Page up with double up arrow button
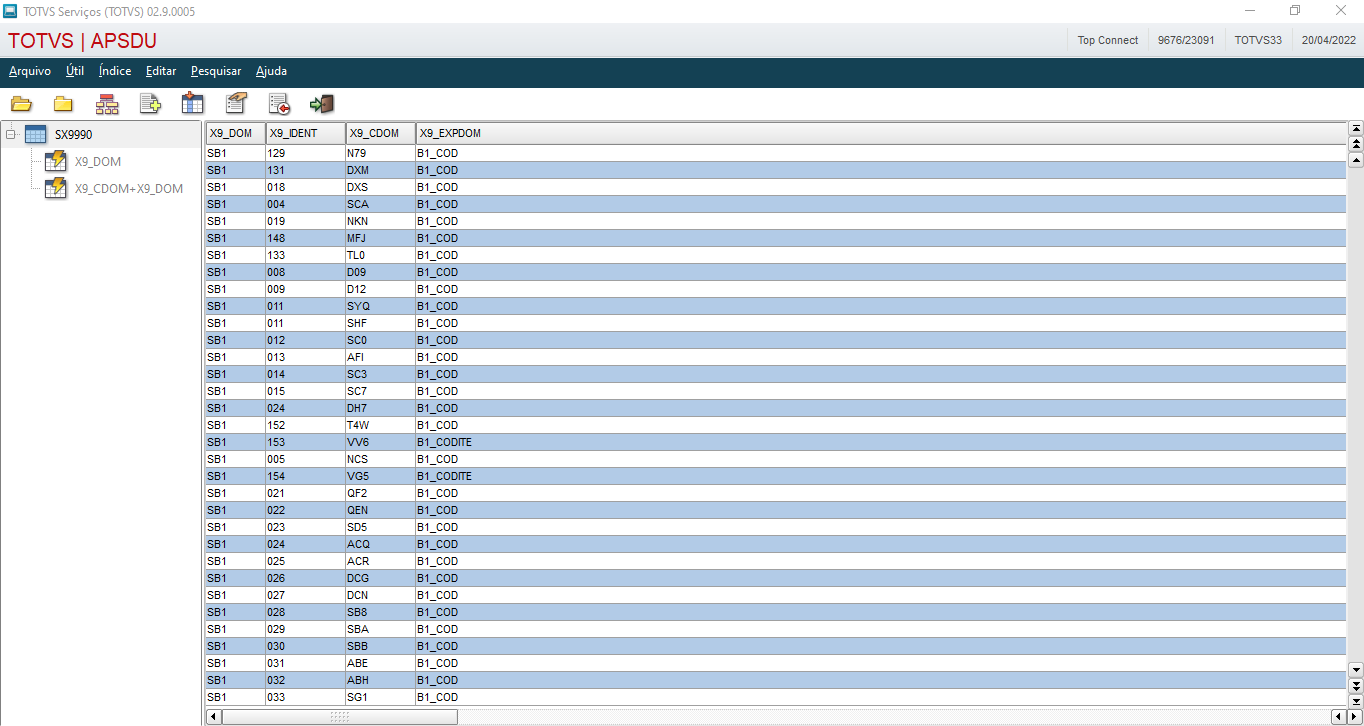 (1356, 144)
